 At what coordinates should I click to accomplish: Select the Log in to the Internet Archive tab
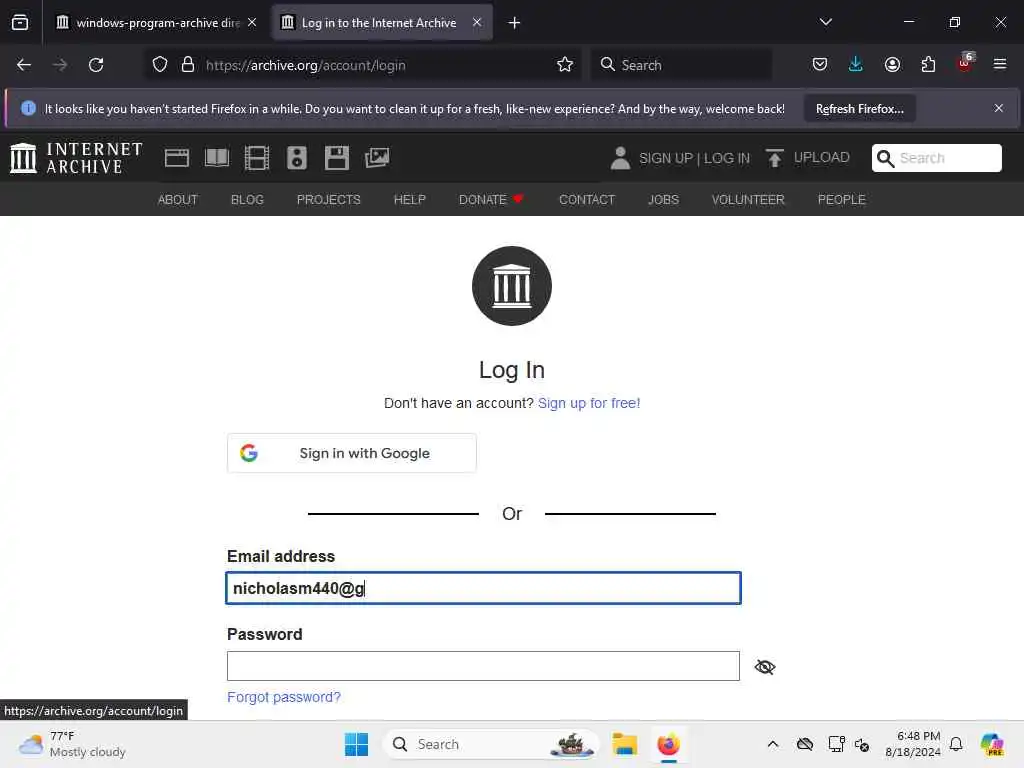pyautogui.click(x=382, y=23)
